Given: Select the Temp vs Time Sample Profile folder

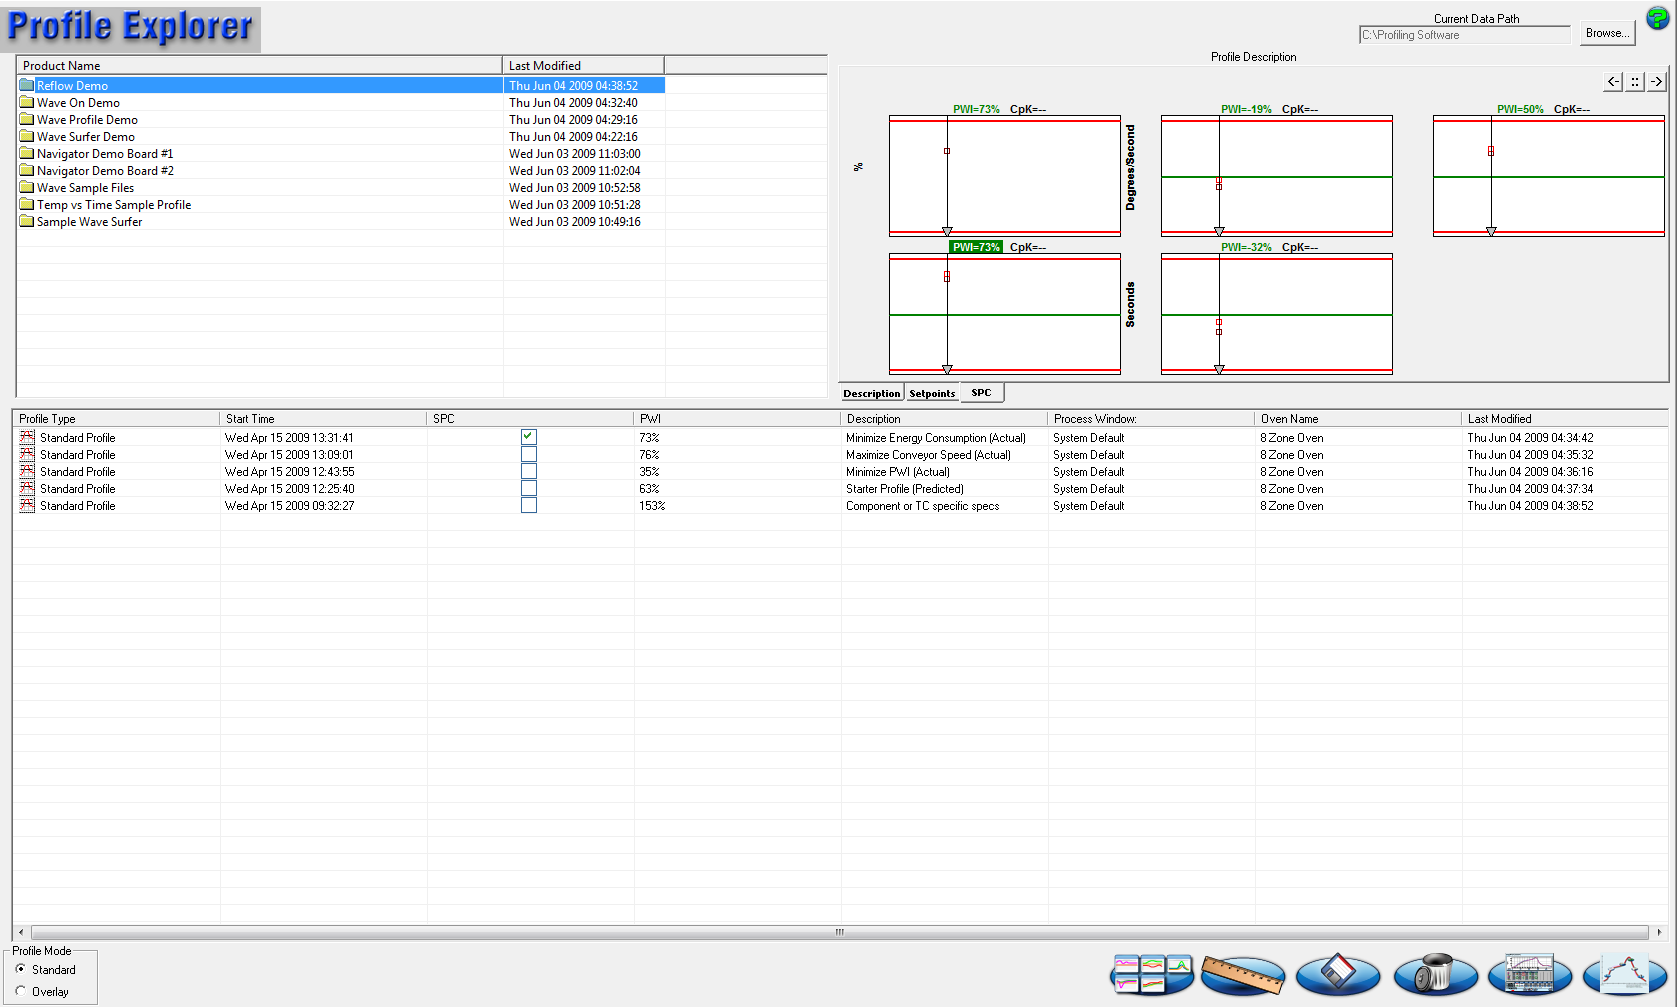Looking at the screenshot, I should tap(113, 205).
